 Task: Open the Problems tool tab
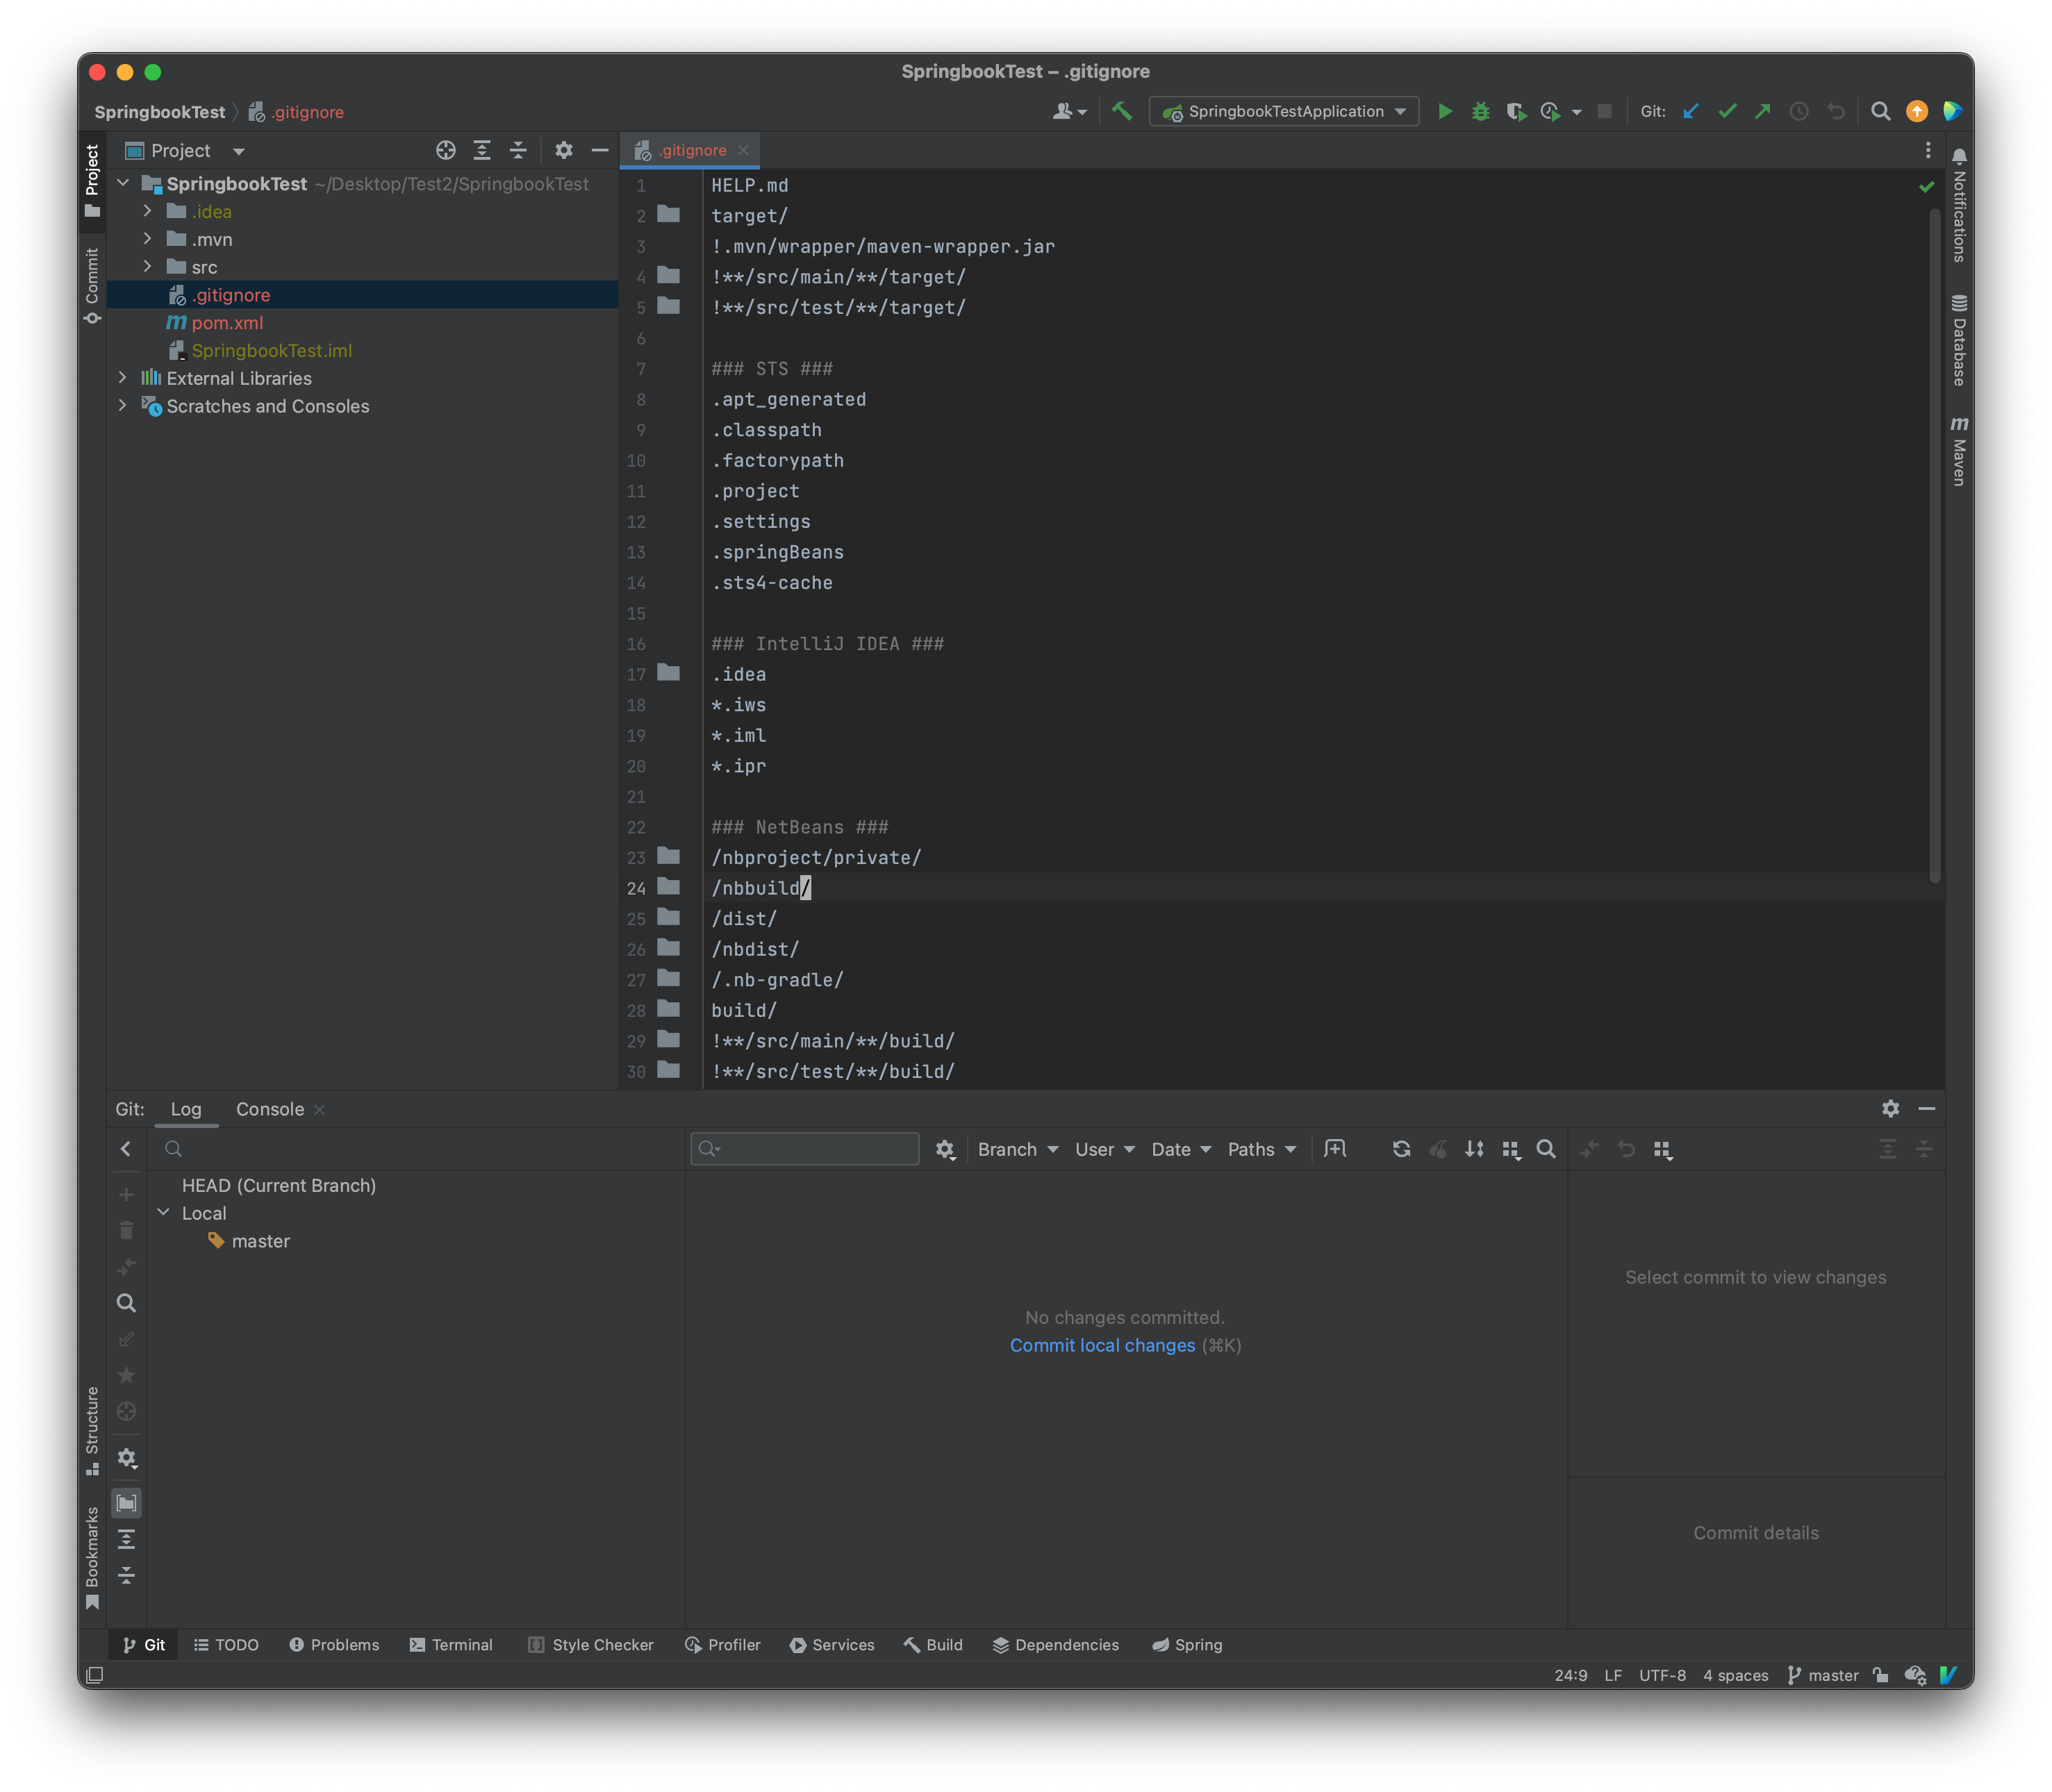pyautogui.click(x=334, y=1645)
